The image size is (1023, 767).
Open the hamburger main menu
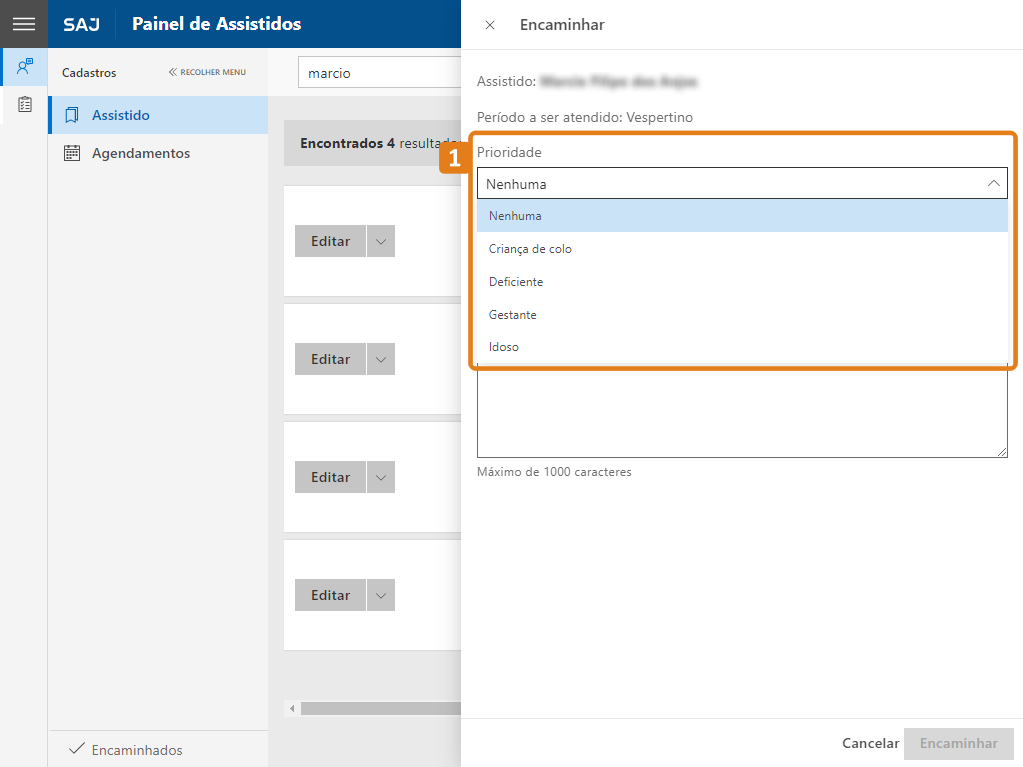pyautogui.click(x=23, y=24)
